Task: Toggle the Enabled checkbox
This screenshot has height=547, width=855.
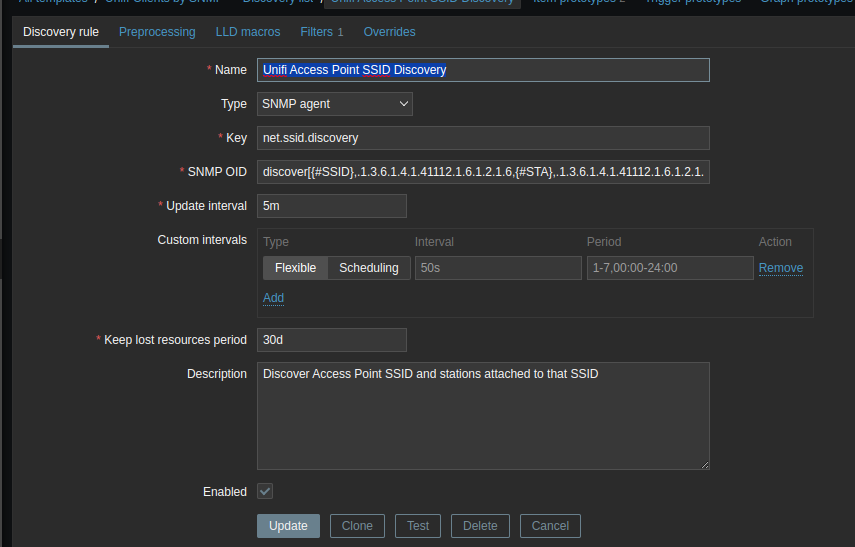Action: [x=265, y=491]
